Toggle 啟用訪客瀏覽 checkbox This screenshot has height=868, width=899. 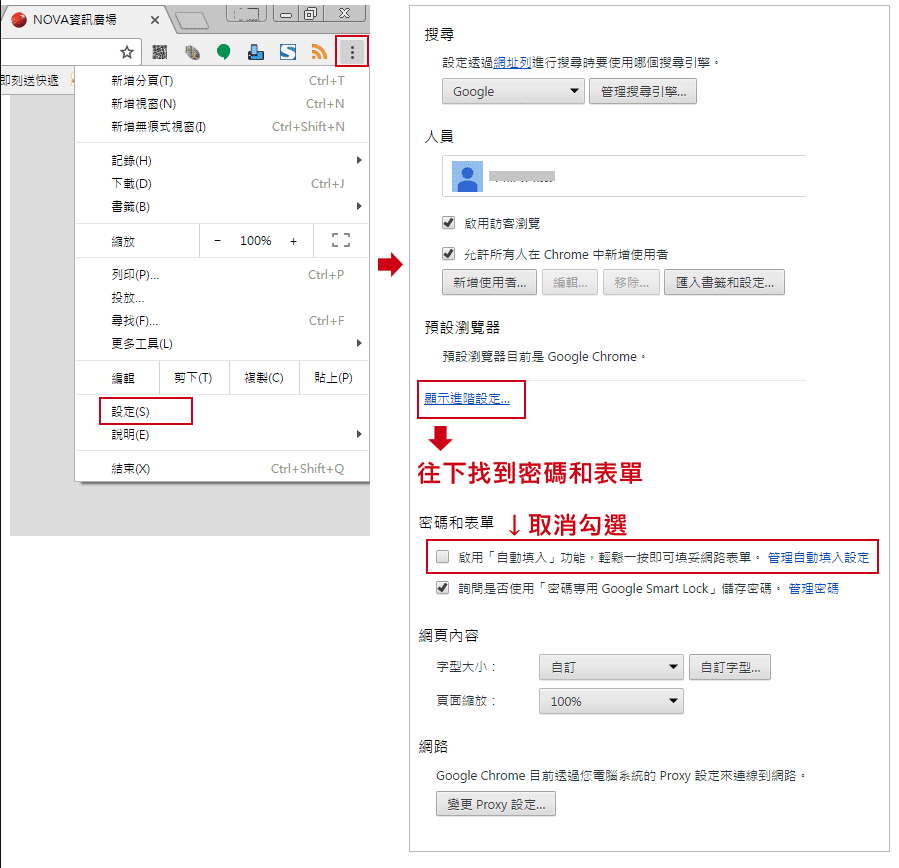click(x=448, y=222)
